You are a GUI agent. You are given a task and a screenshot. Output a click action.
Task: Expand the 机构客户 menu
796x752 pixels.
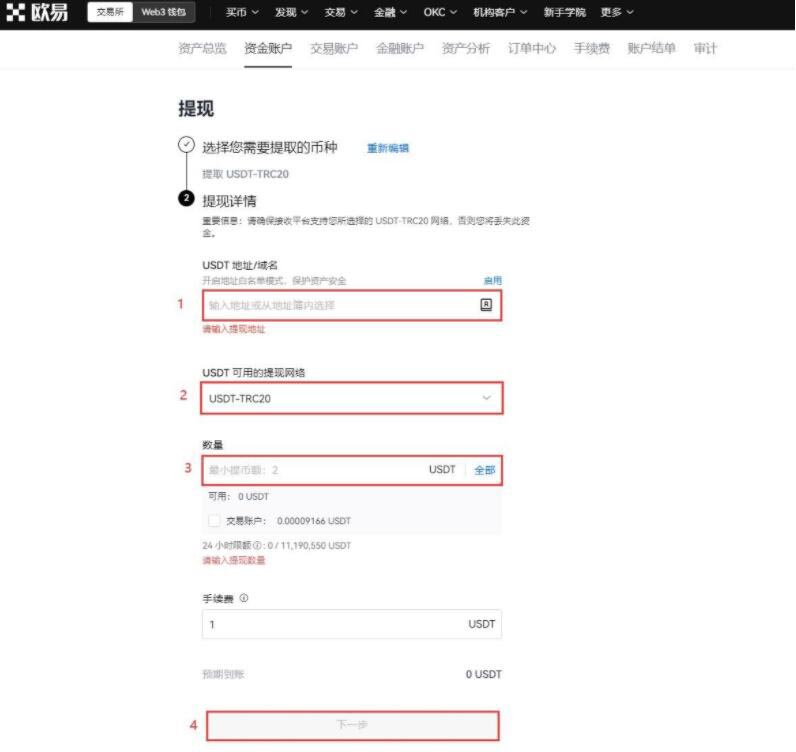[x=500, y=12]
